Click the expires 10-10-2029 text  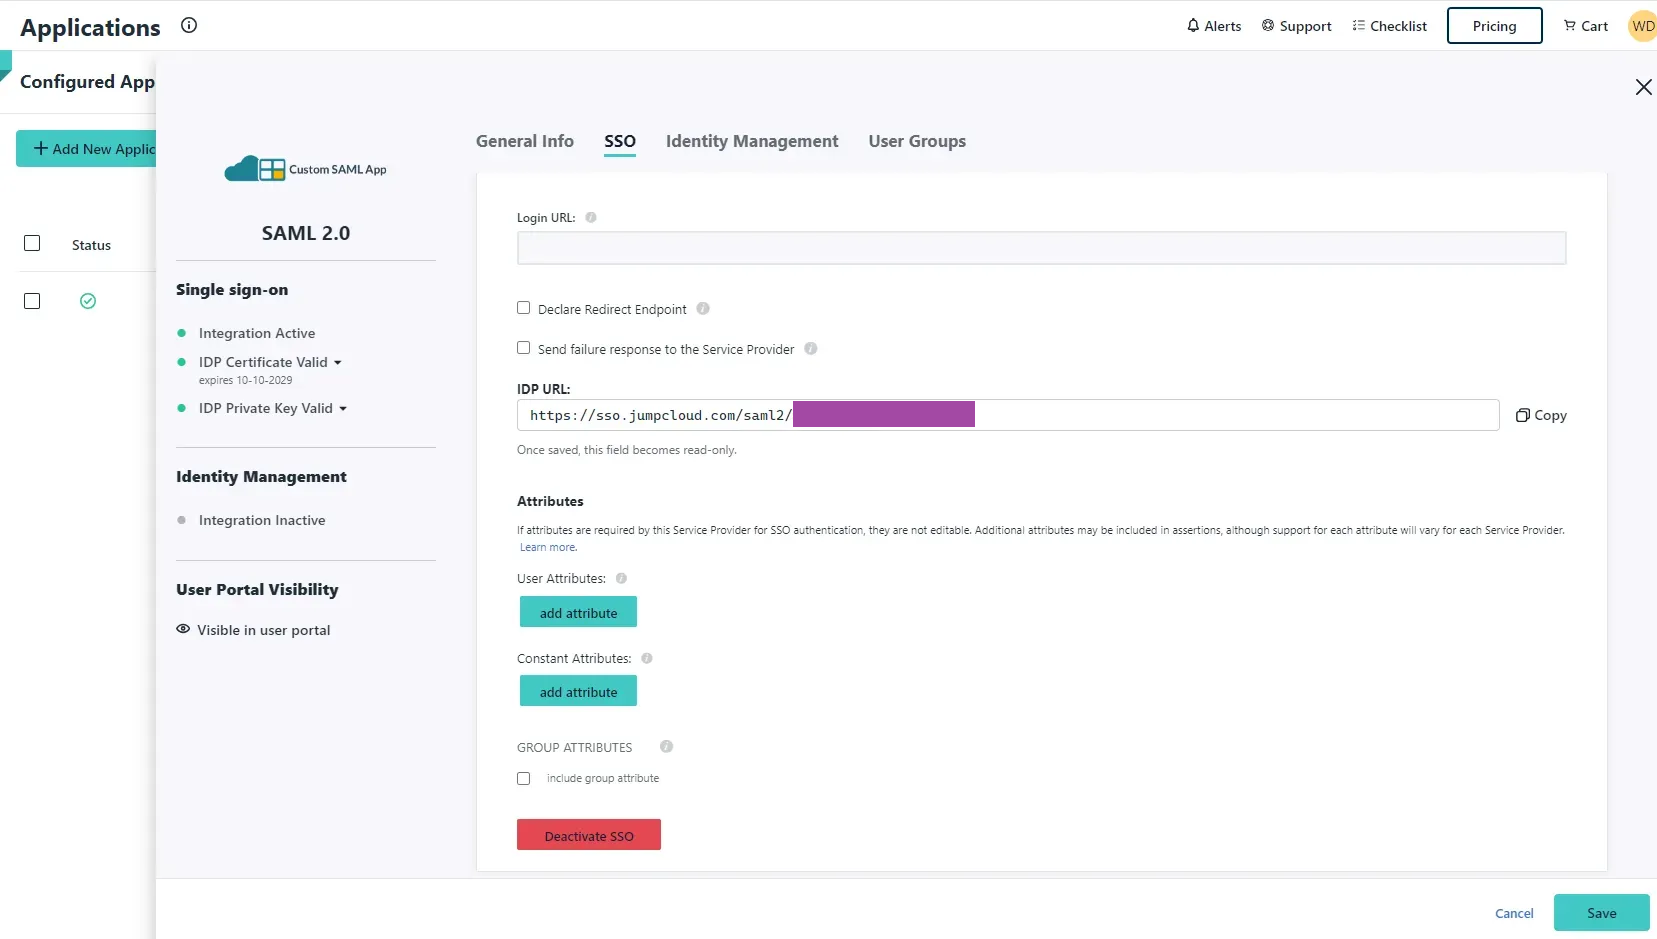click(246, 380)
